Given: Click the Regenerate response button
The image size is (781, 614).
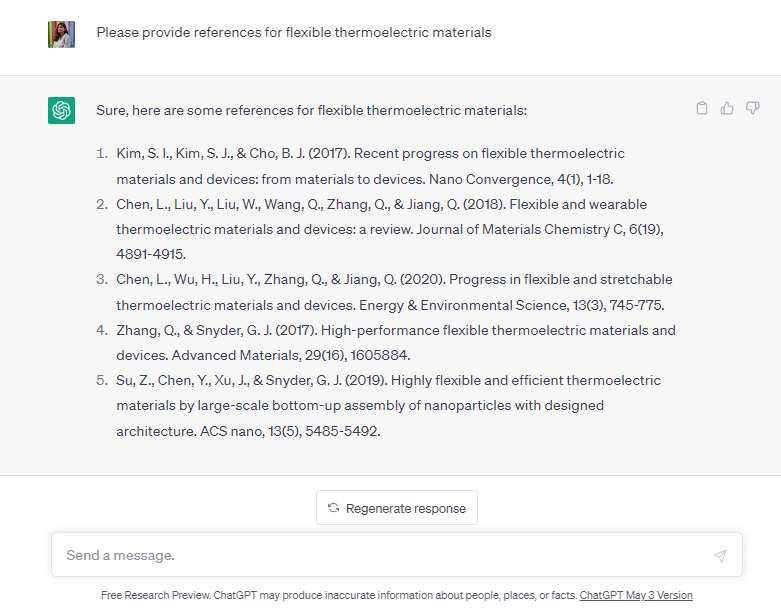Looking at the screenshot, I should (x=396, y=507).
